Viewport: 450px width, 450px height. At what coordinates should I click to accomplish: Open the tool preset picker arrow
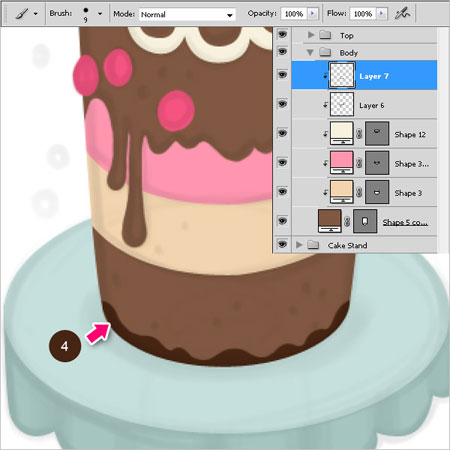pos(35,14)
